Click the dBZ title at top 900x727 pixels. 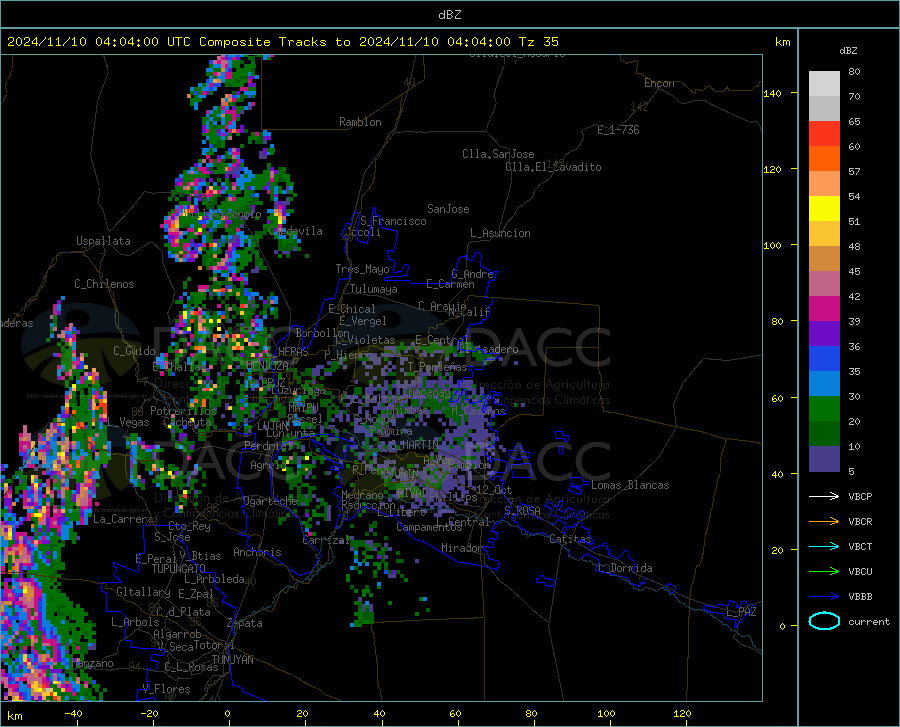[449, 15]
